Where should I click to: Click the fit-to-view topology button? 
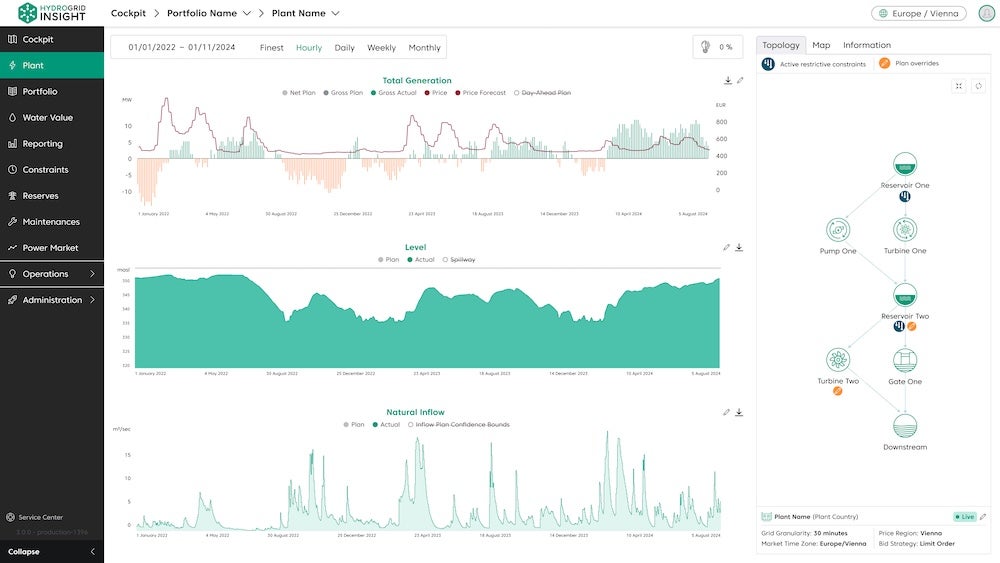click(959, 86)
